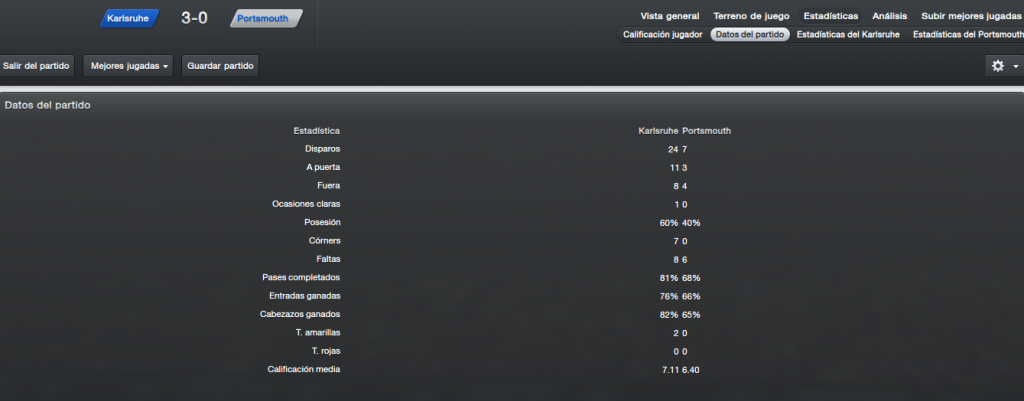
Task: Open Subir mejores jugadas
Action: click(971, 16)
